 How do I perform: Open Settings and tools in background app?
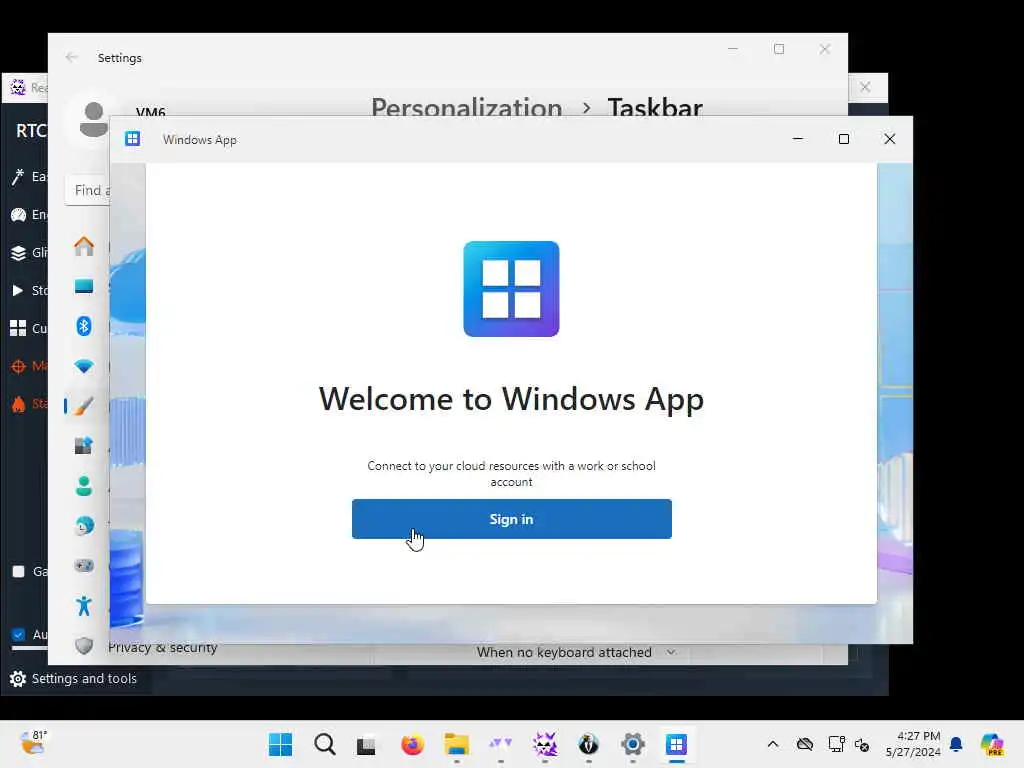click(73, 679)
